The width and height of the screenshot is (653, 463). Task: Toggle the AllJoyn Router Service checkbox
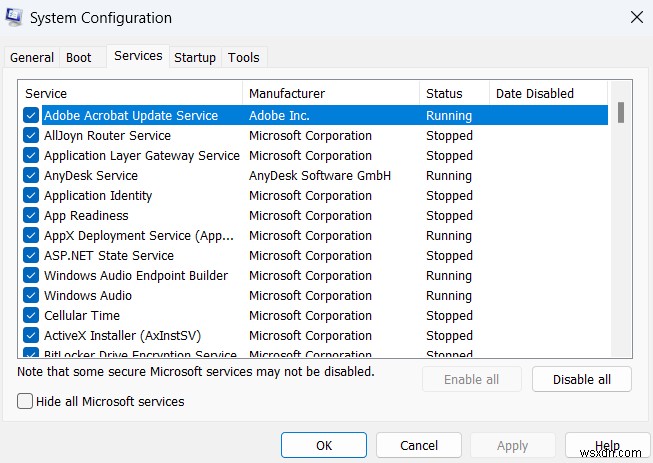tap(31, 136)
